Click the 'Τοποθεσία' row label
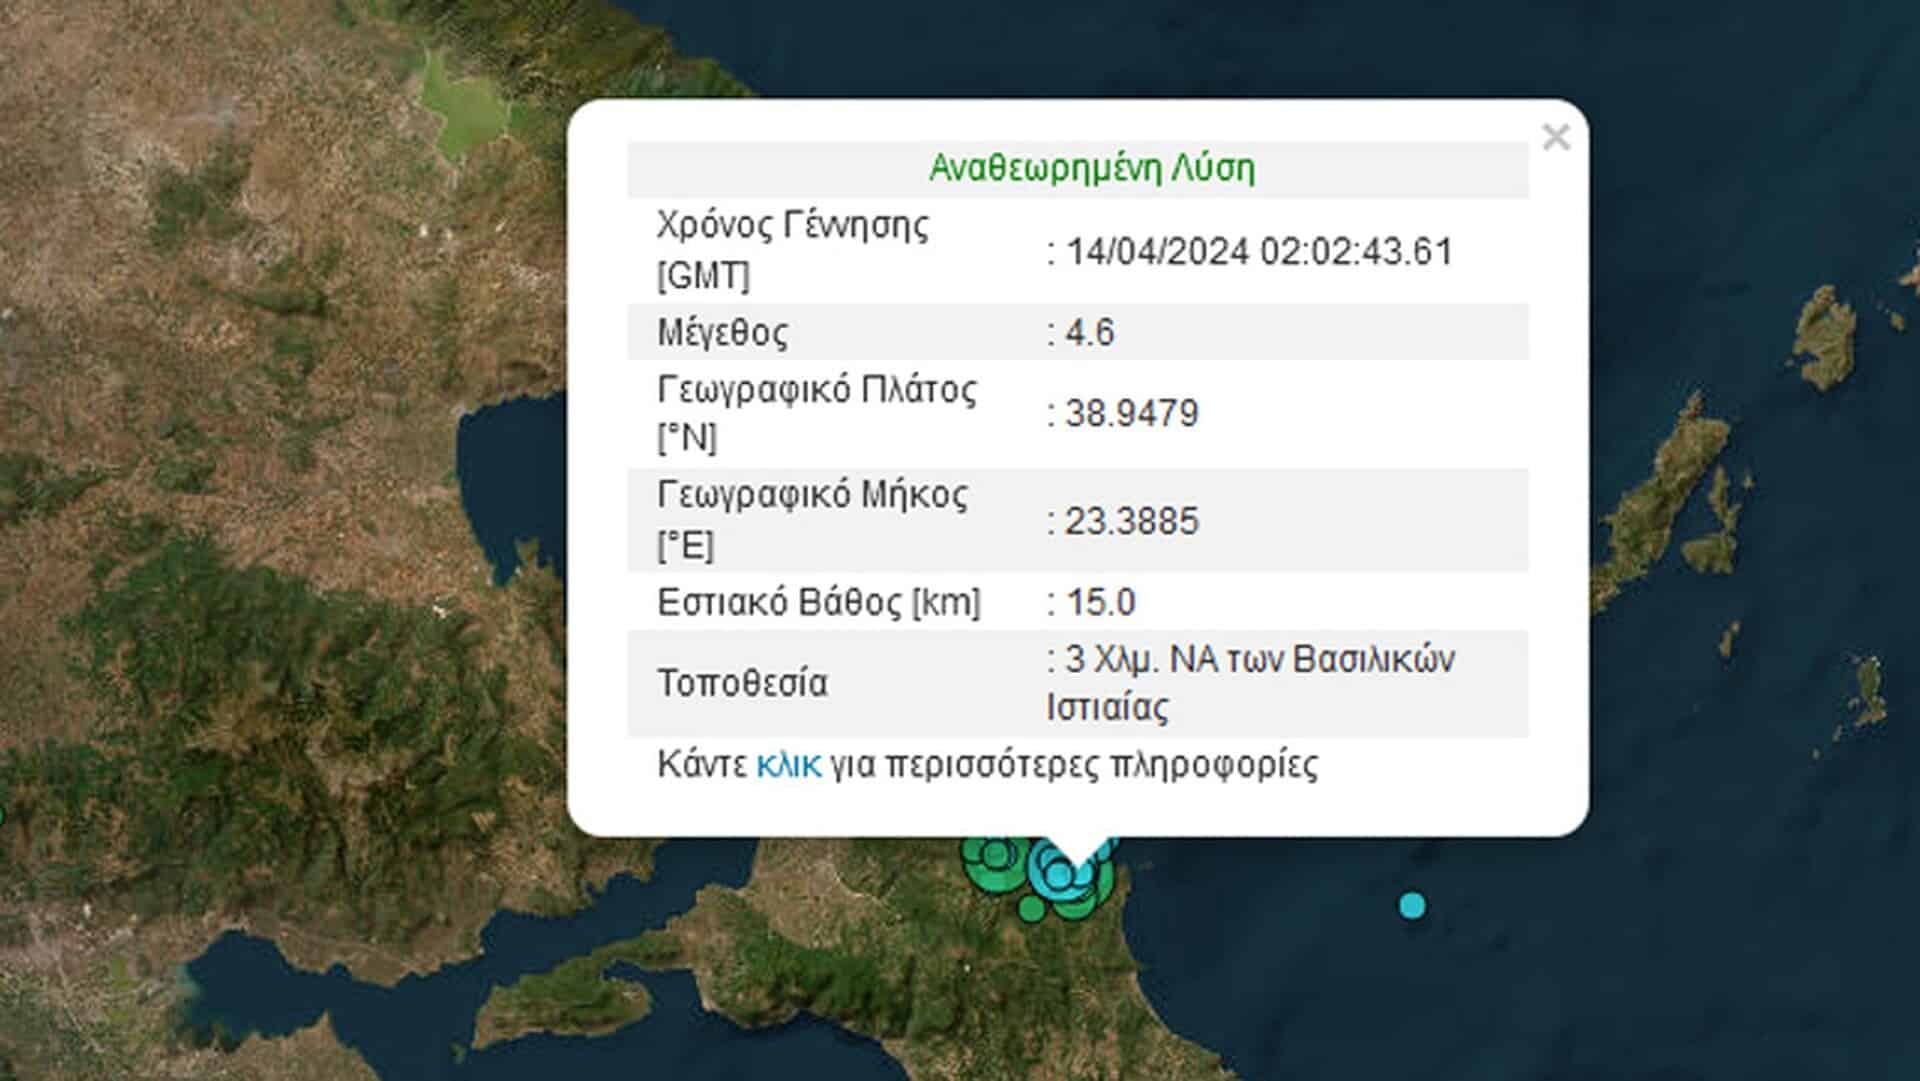The image size is (1920, 1081). click(x=742, y=683)
